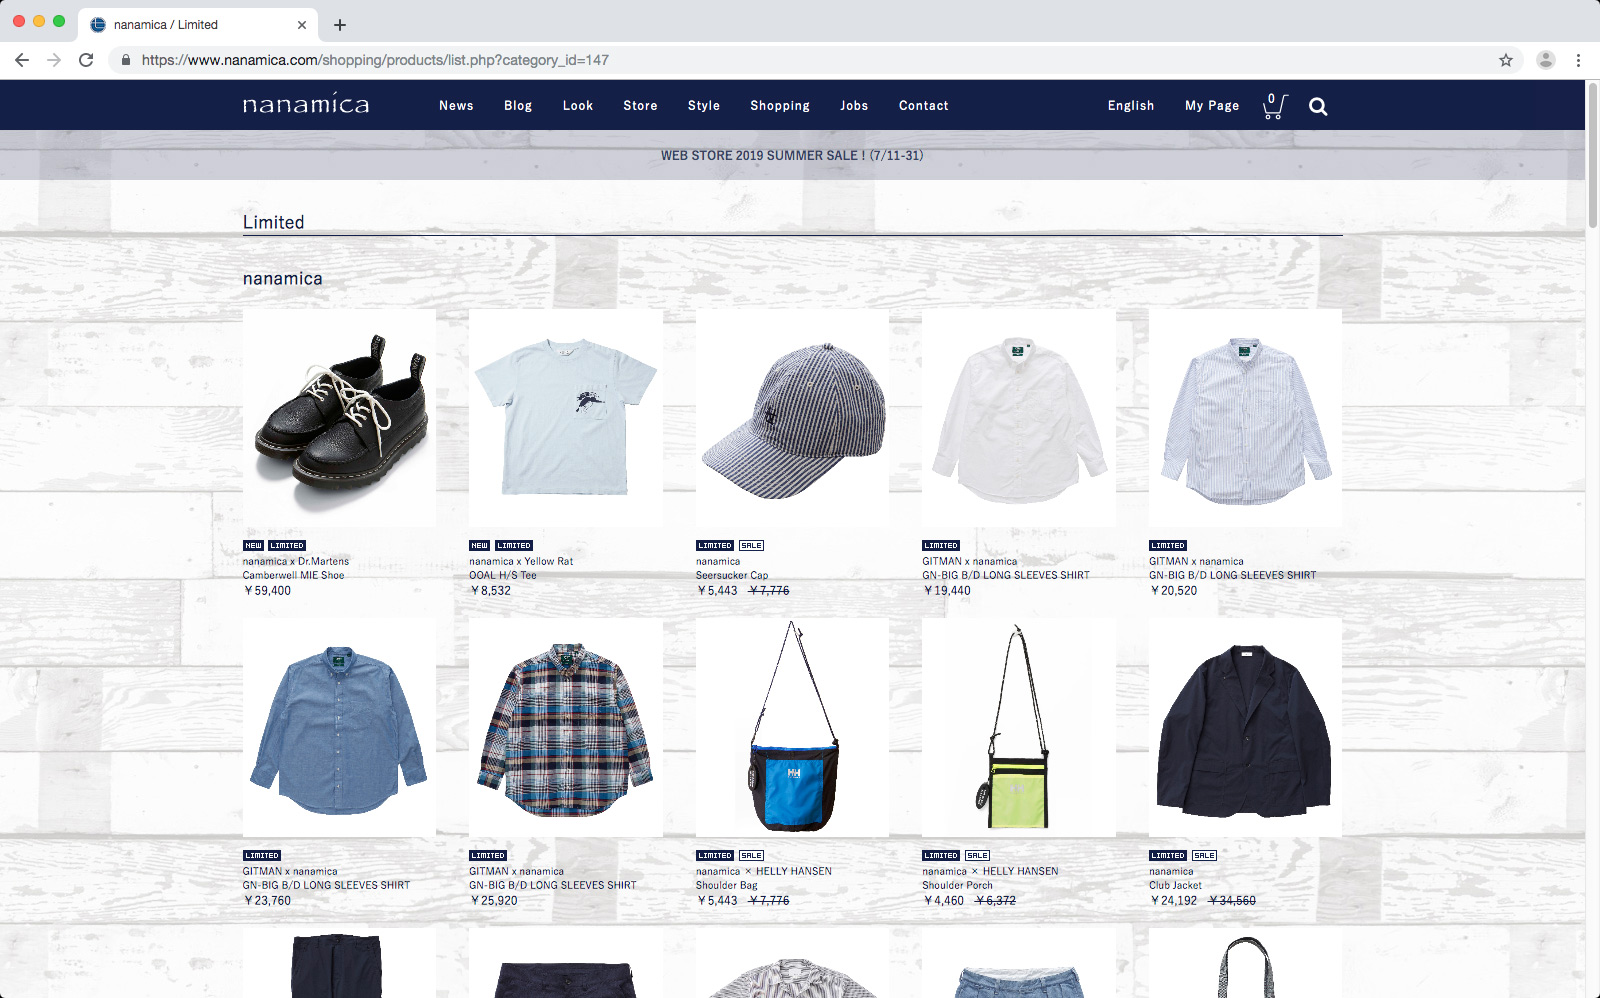Open the striped ¥20,520 shirt image

[x=1245, y=418]
